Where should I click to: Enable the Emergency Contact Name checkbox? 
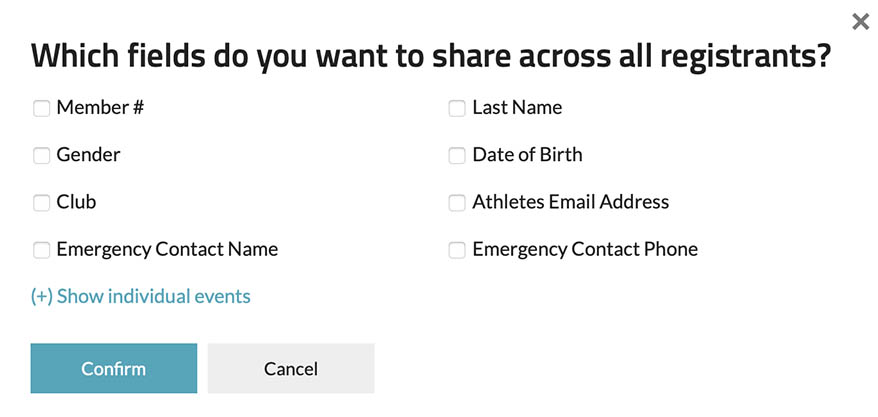42,250
